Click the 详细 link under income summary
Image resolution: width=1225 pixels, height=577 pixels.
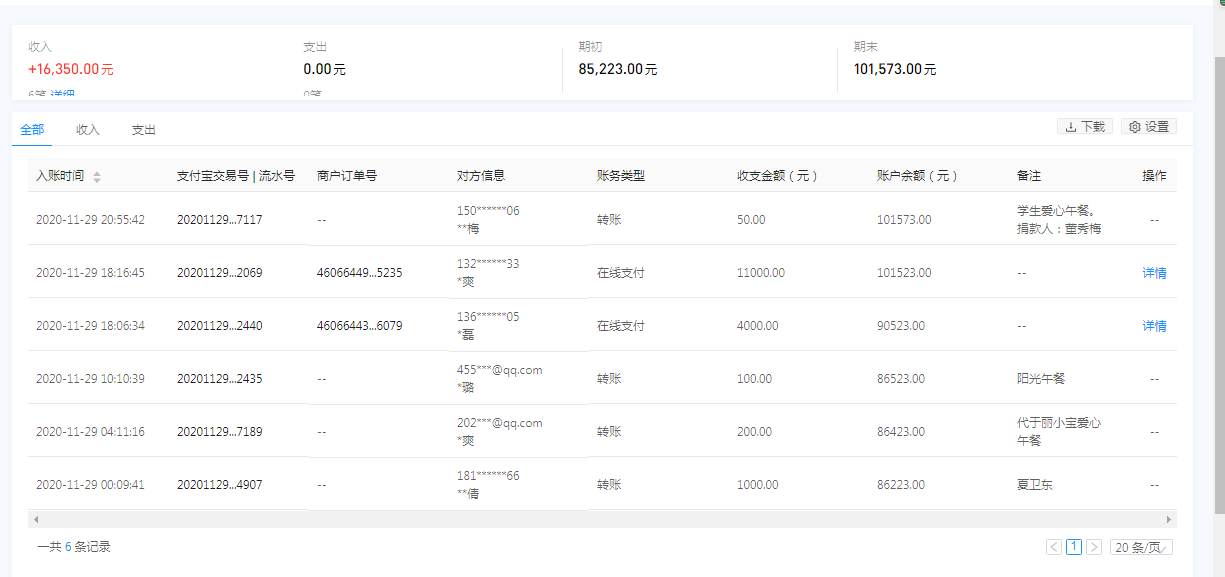(x=63, y=95)
